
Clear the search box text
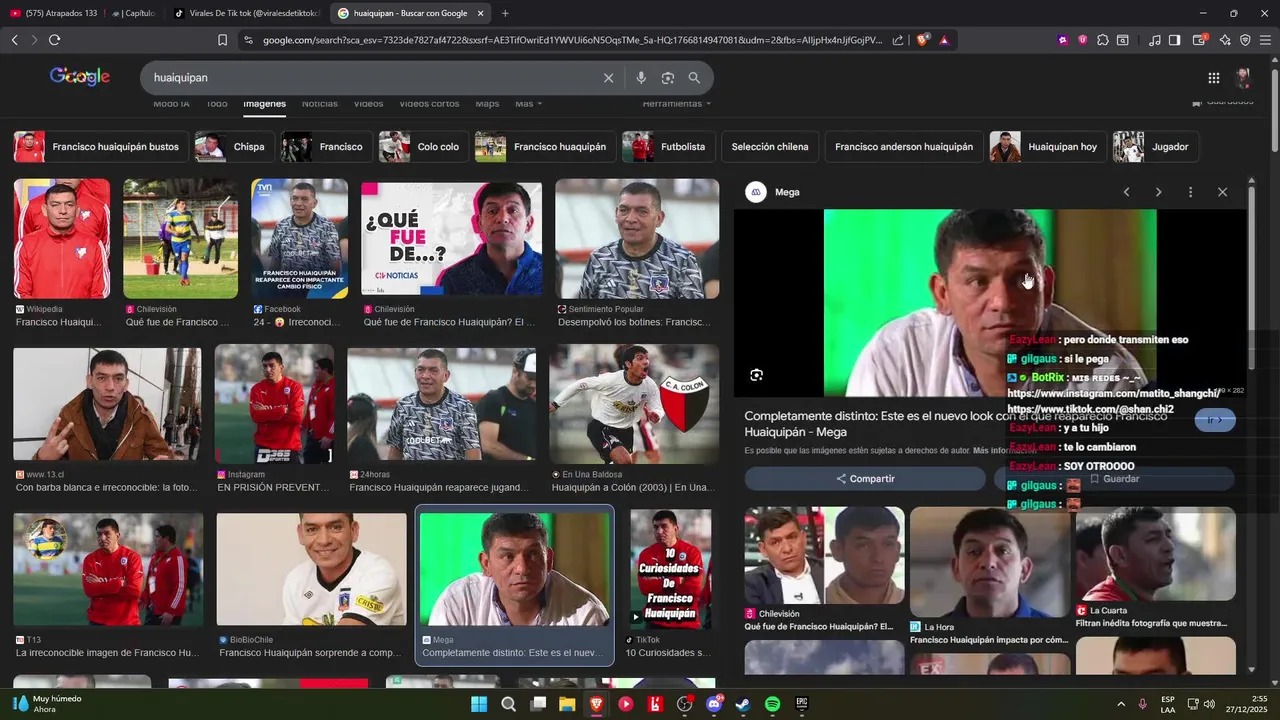click(608, 78)
